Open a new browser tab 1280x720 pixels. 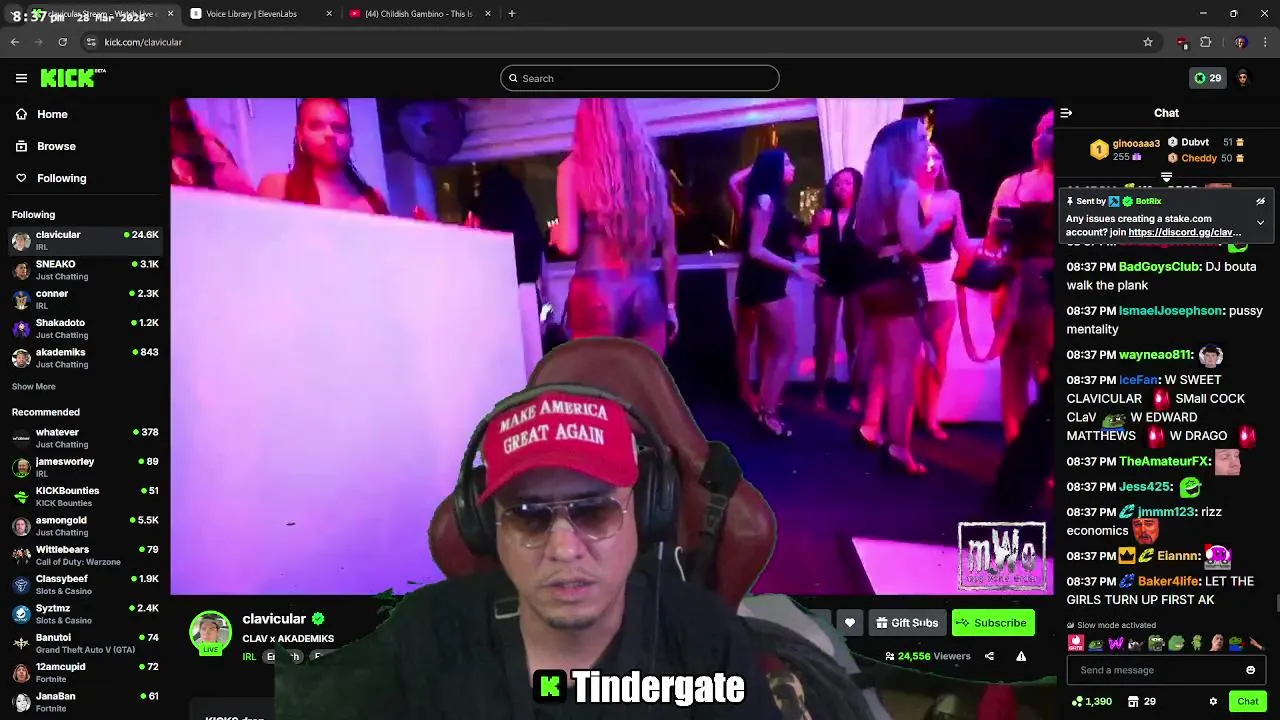click(511, 14)
